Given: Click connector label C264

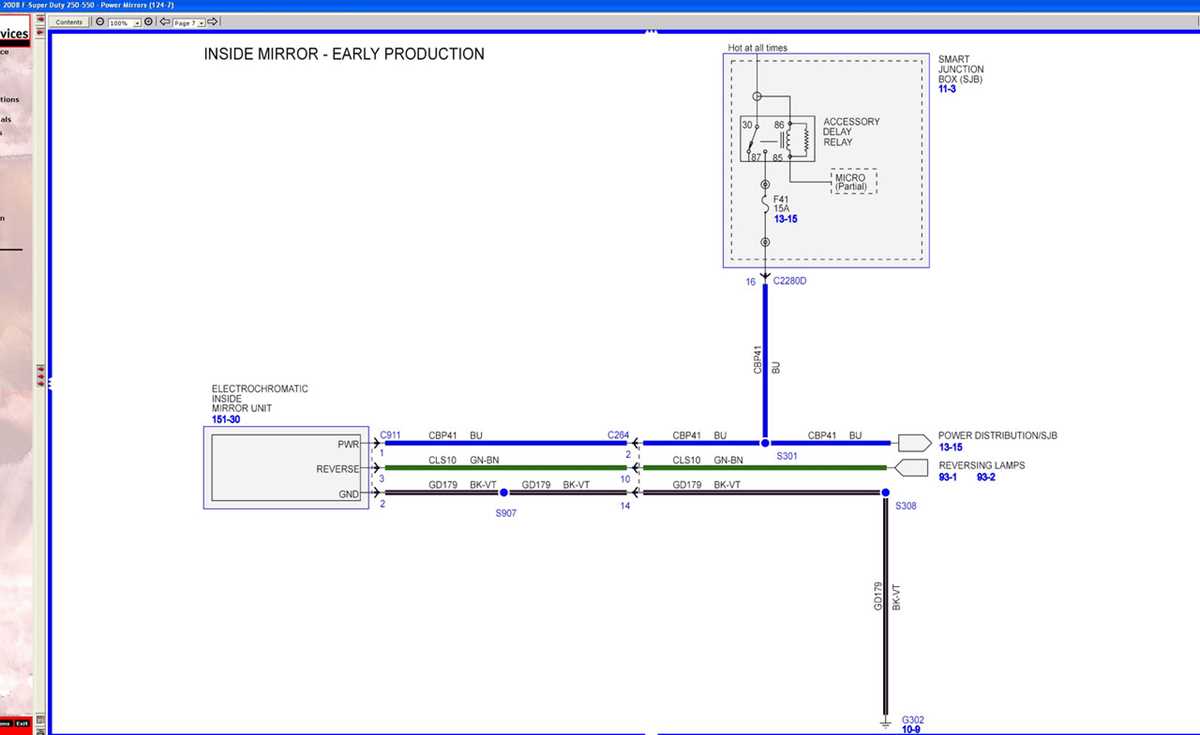Looking at the screenshot, I should click(x=618, y=435).
